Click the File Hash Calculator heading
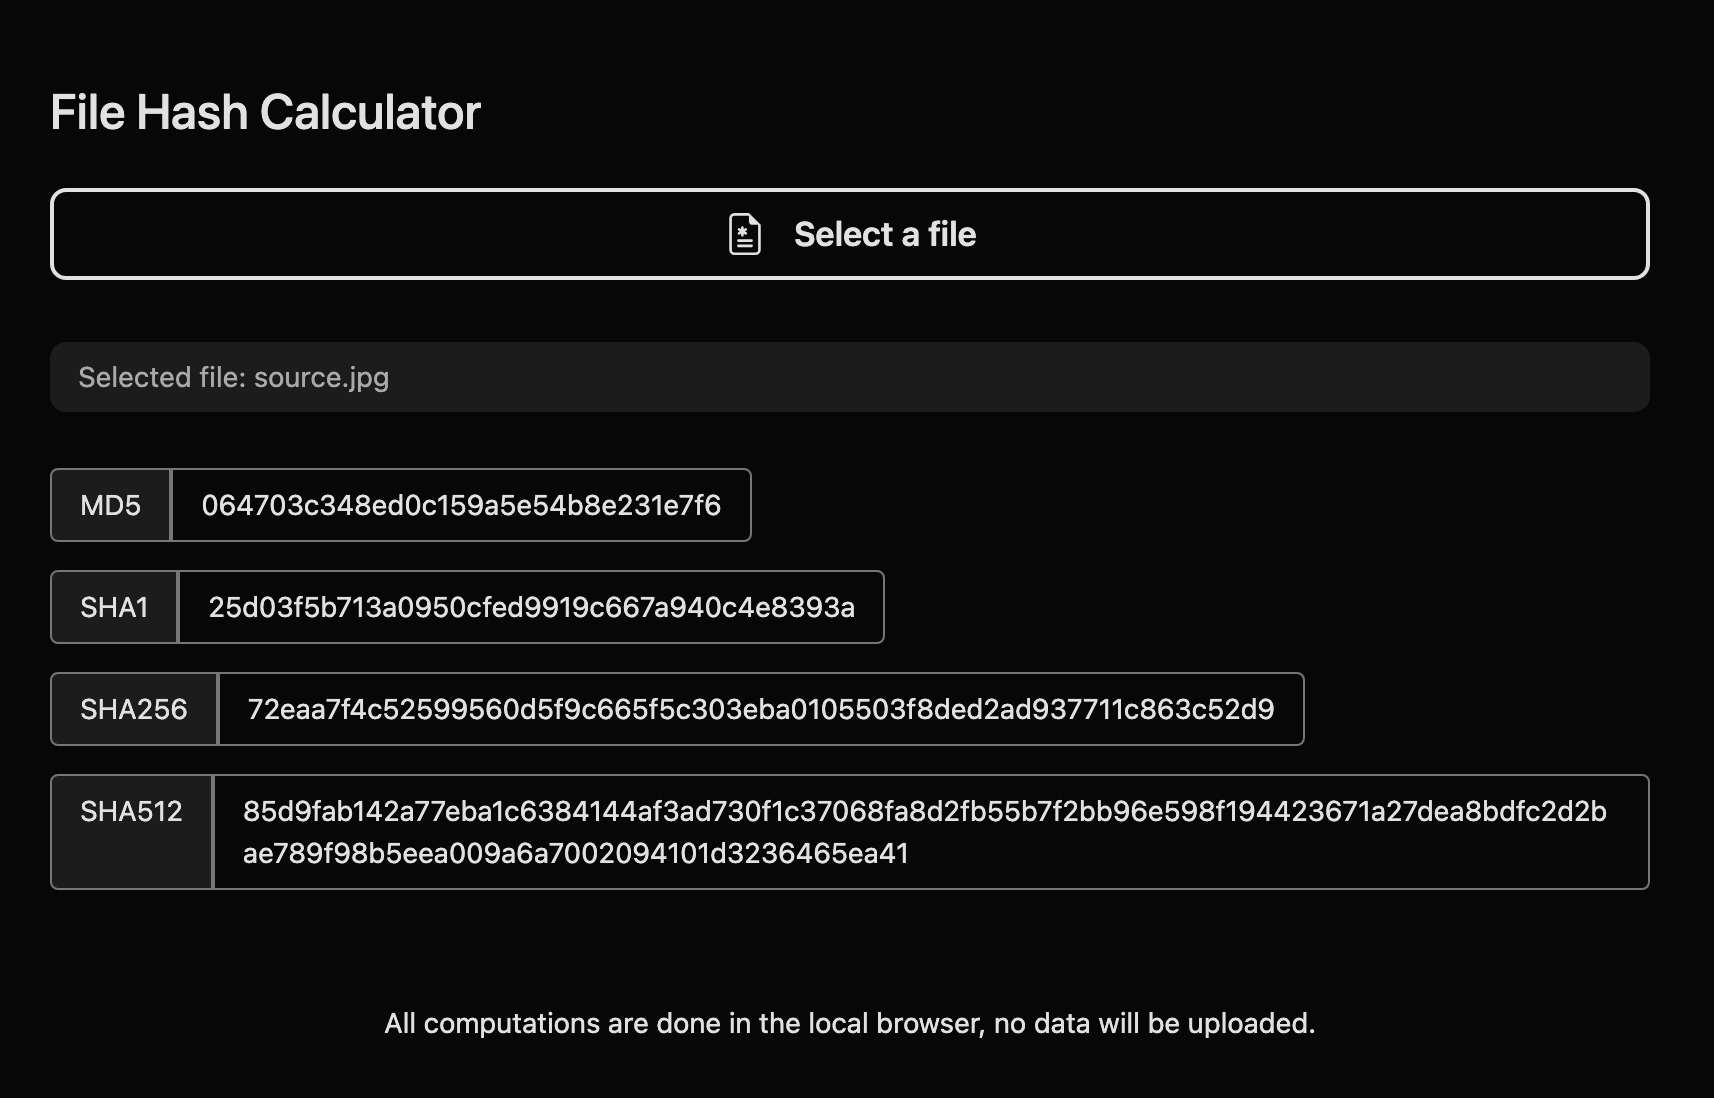 pos(265,112)
